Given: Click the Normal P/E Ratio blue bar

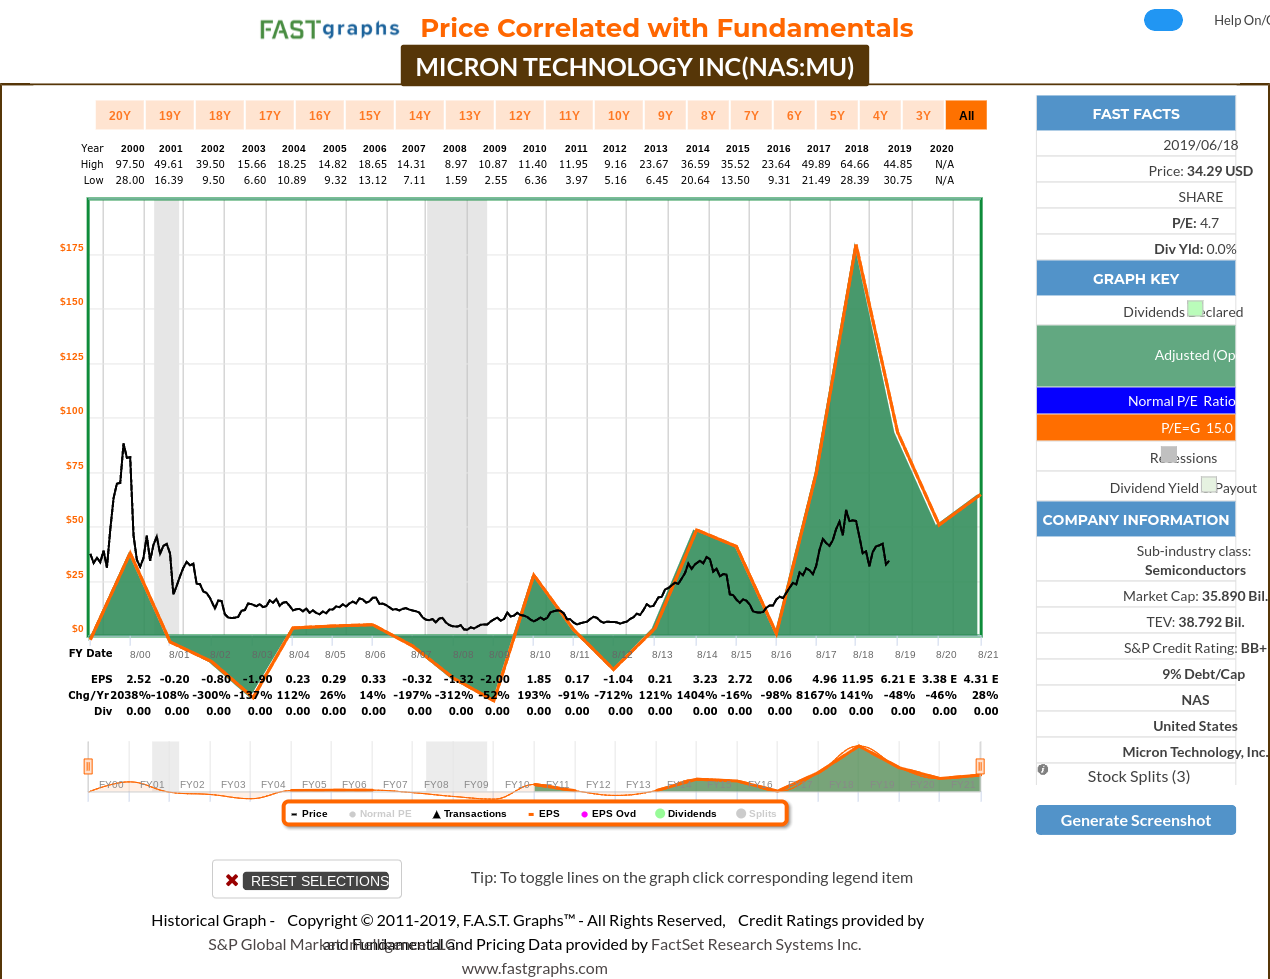Looking at the screenshot, I should click(x=1136, y=400).
